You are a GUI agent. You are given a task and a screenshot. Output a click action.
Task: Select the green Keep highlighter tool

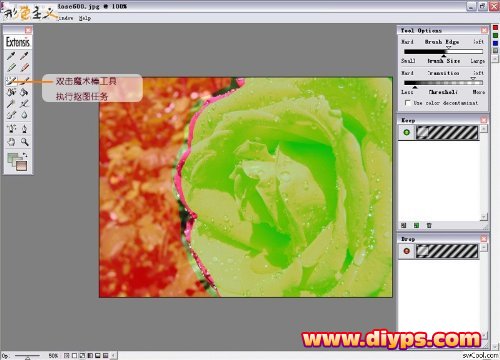tap(11, 68)
